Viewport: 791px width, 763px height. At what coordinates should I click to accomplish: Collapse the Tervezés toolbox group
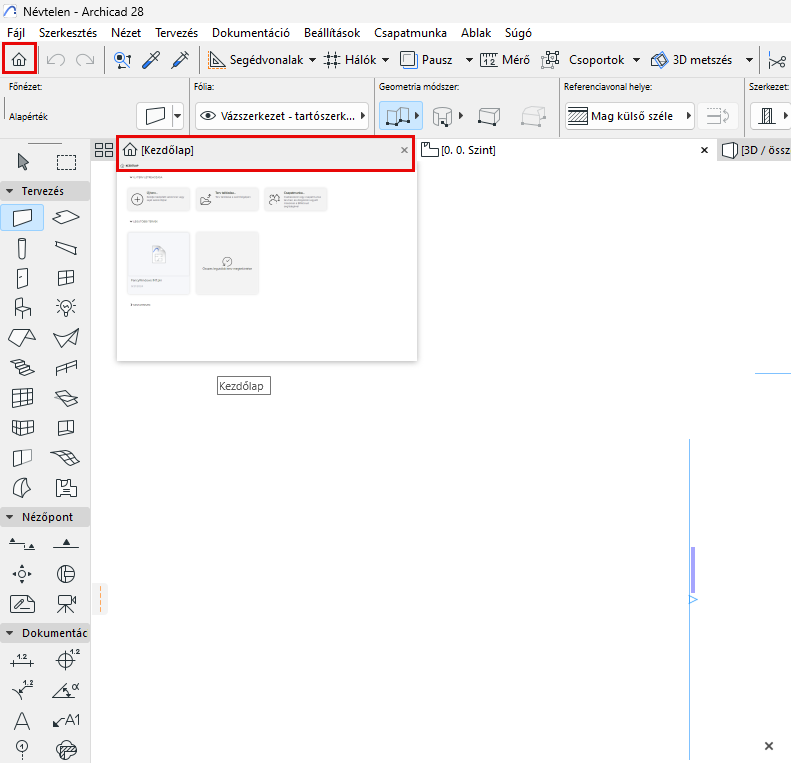click(x=10, y=191)
